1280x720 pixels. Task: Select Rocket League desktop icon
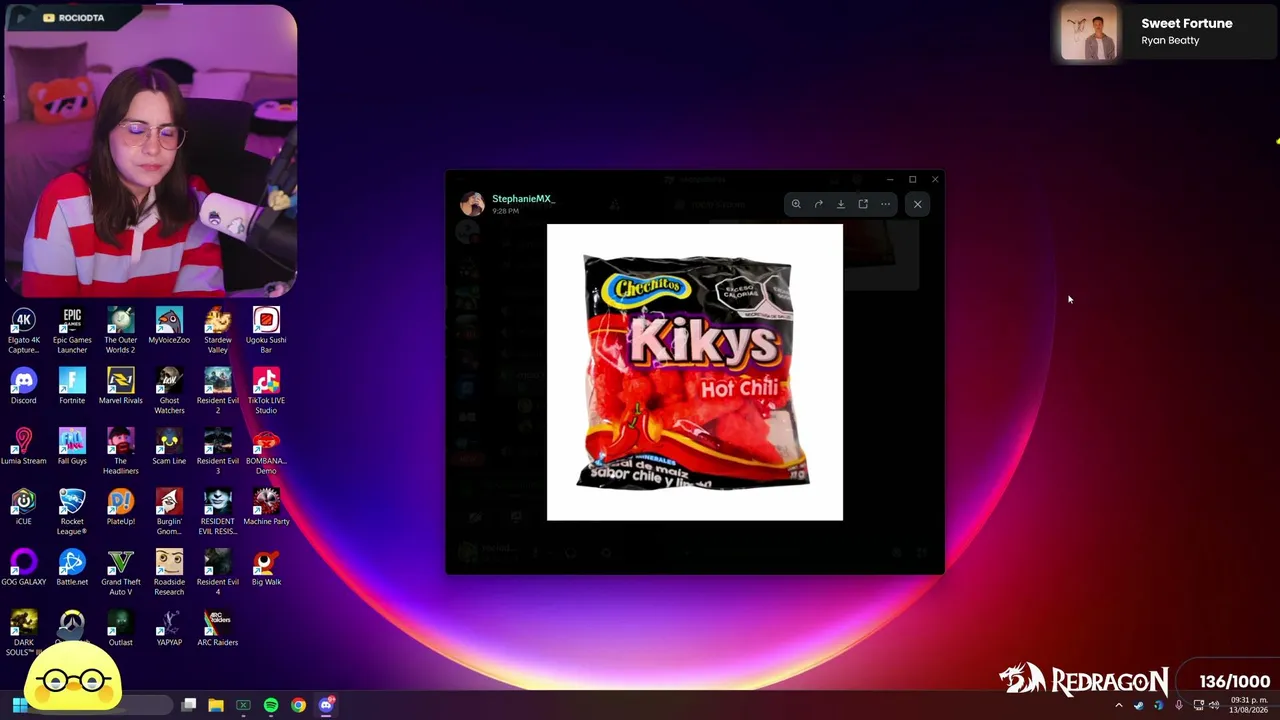72,512
